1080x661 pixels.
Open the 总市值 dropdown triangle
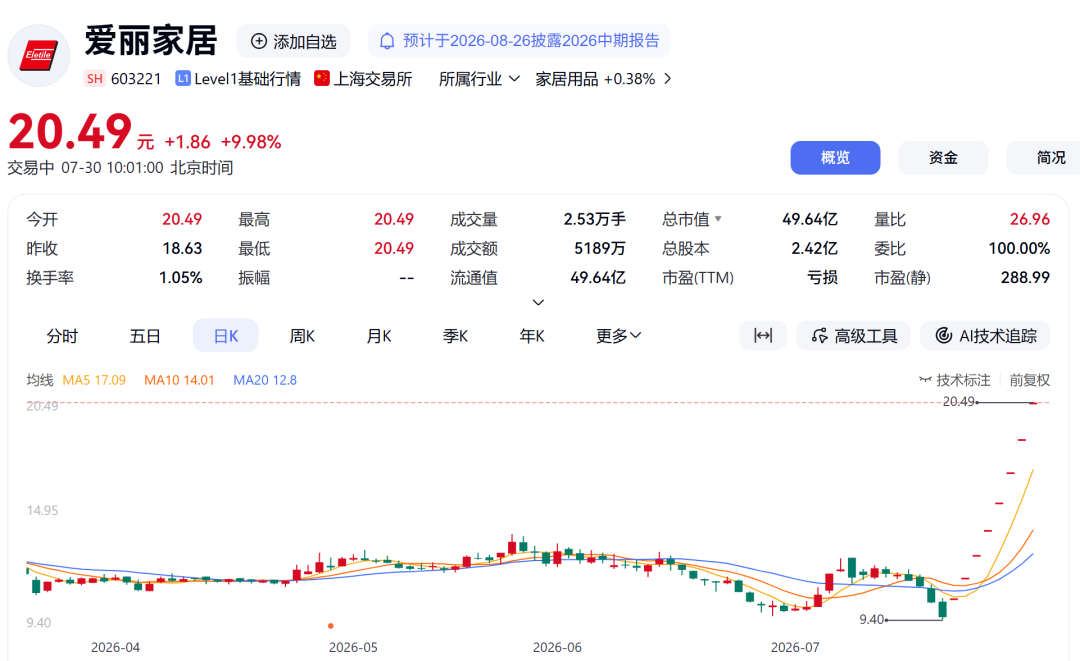pyautogui.click(x=718, y=219)
